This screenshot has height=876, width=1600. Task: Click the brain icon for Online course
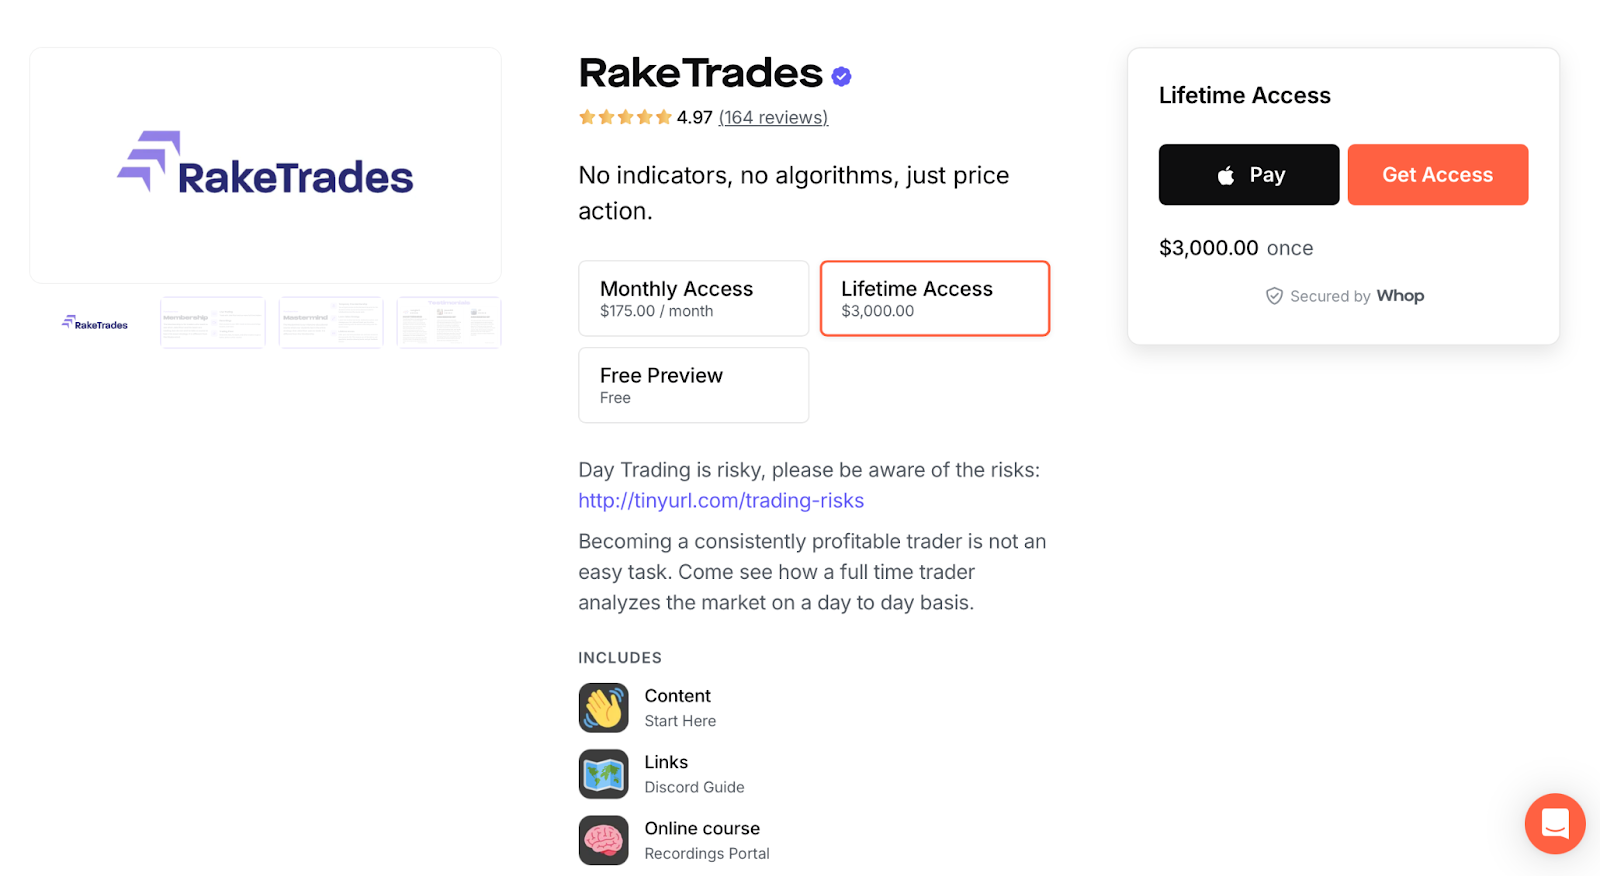603,840
